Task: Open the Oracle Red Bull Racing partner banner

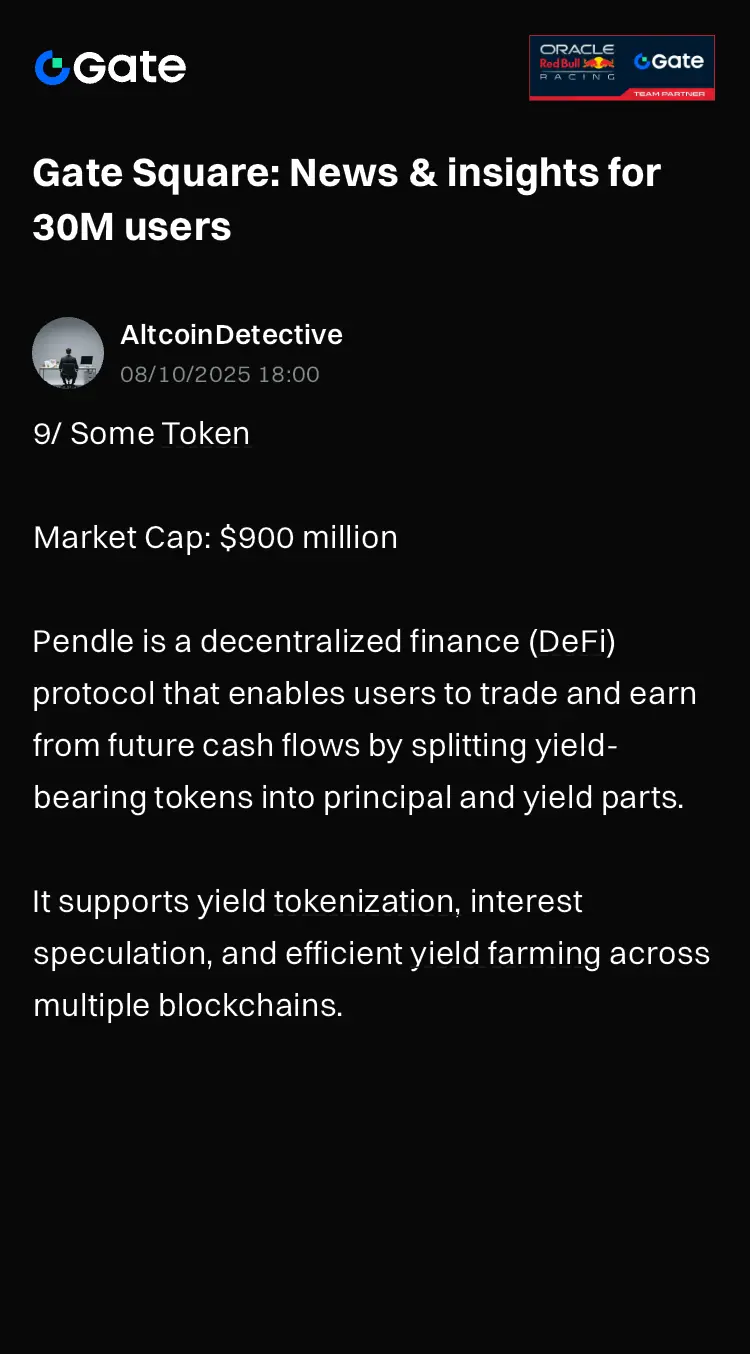Action: tap(622, 68)
